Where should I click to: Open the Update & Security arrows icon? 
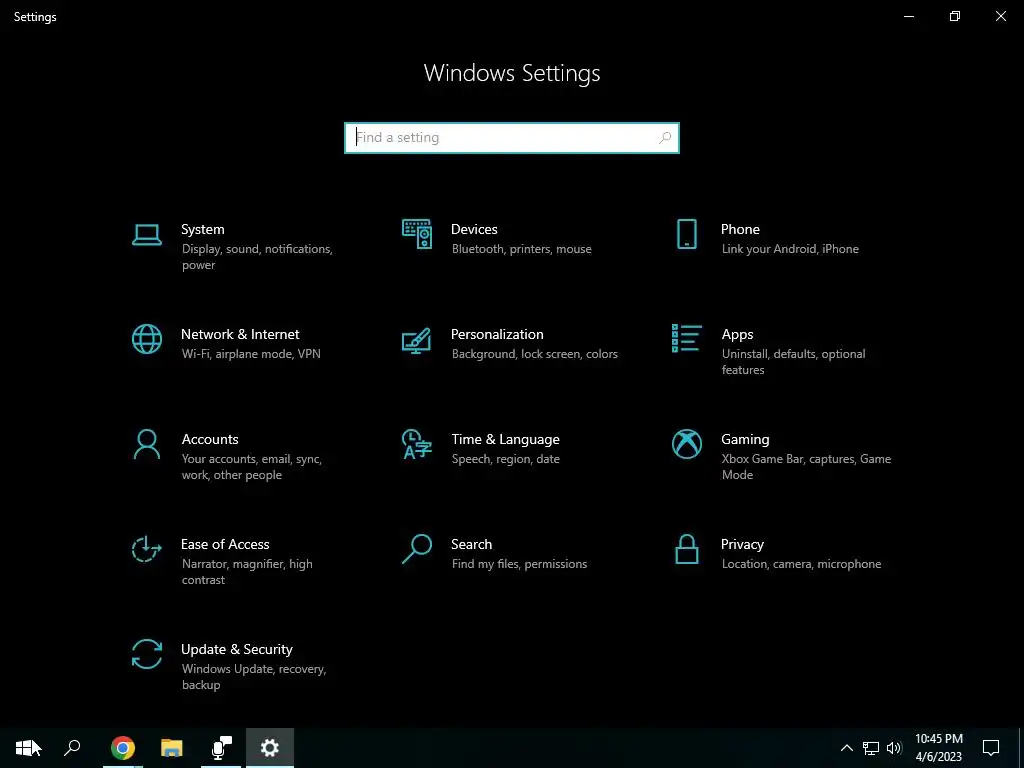click(146, 654)
